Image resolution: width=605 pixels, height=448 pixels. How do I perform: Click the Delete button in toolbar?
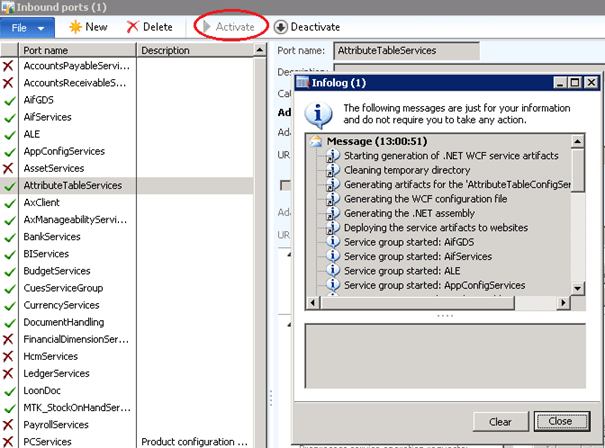(x=149, y=27)
